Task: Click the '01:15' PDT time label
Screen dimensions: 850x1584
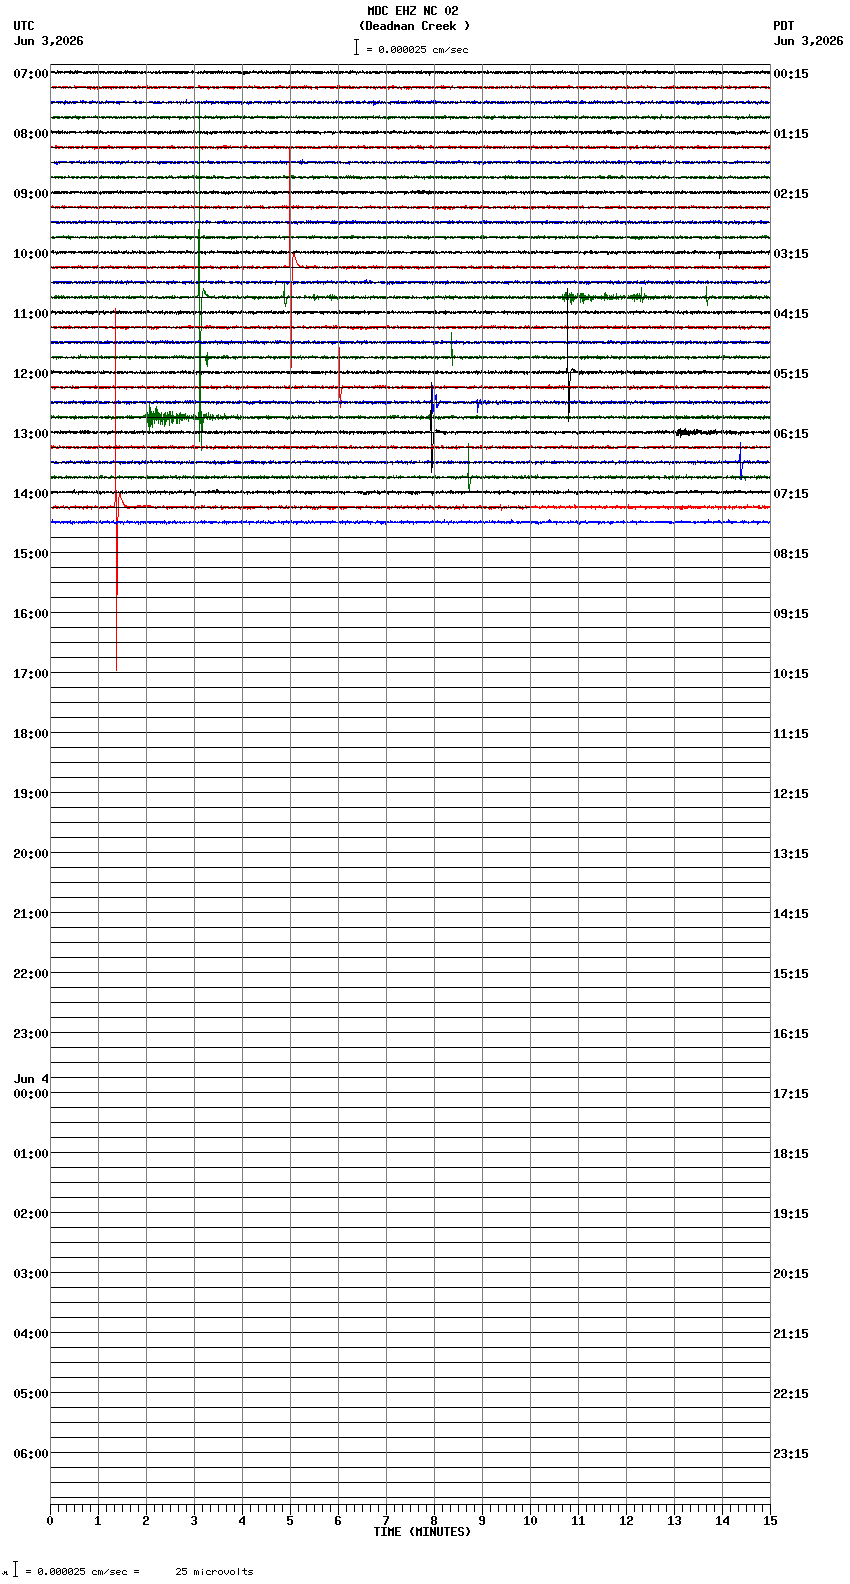Action: [x=791, y=134]
